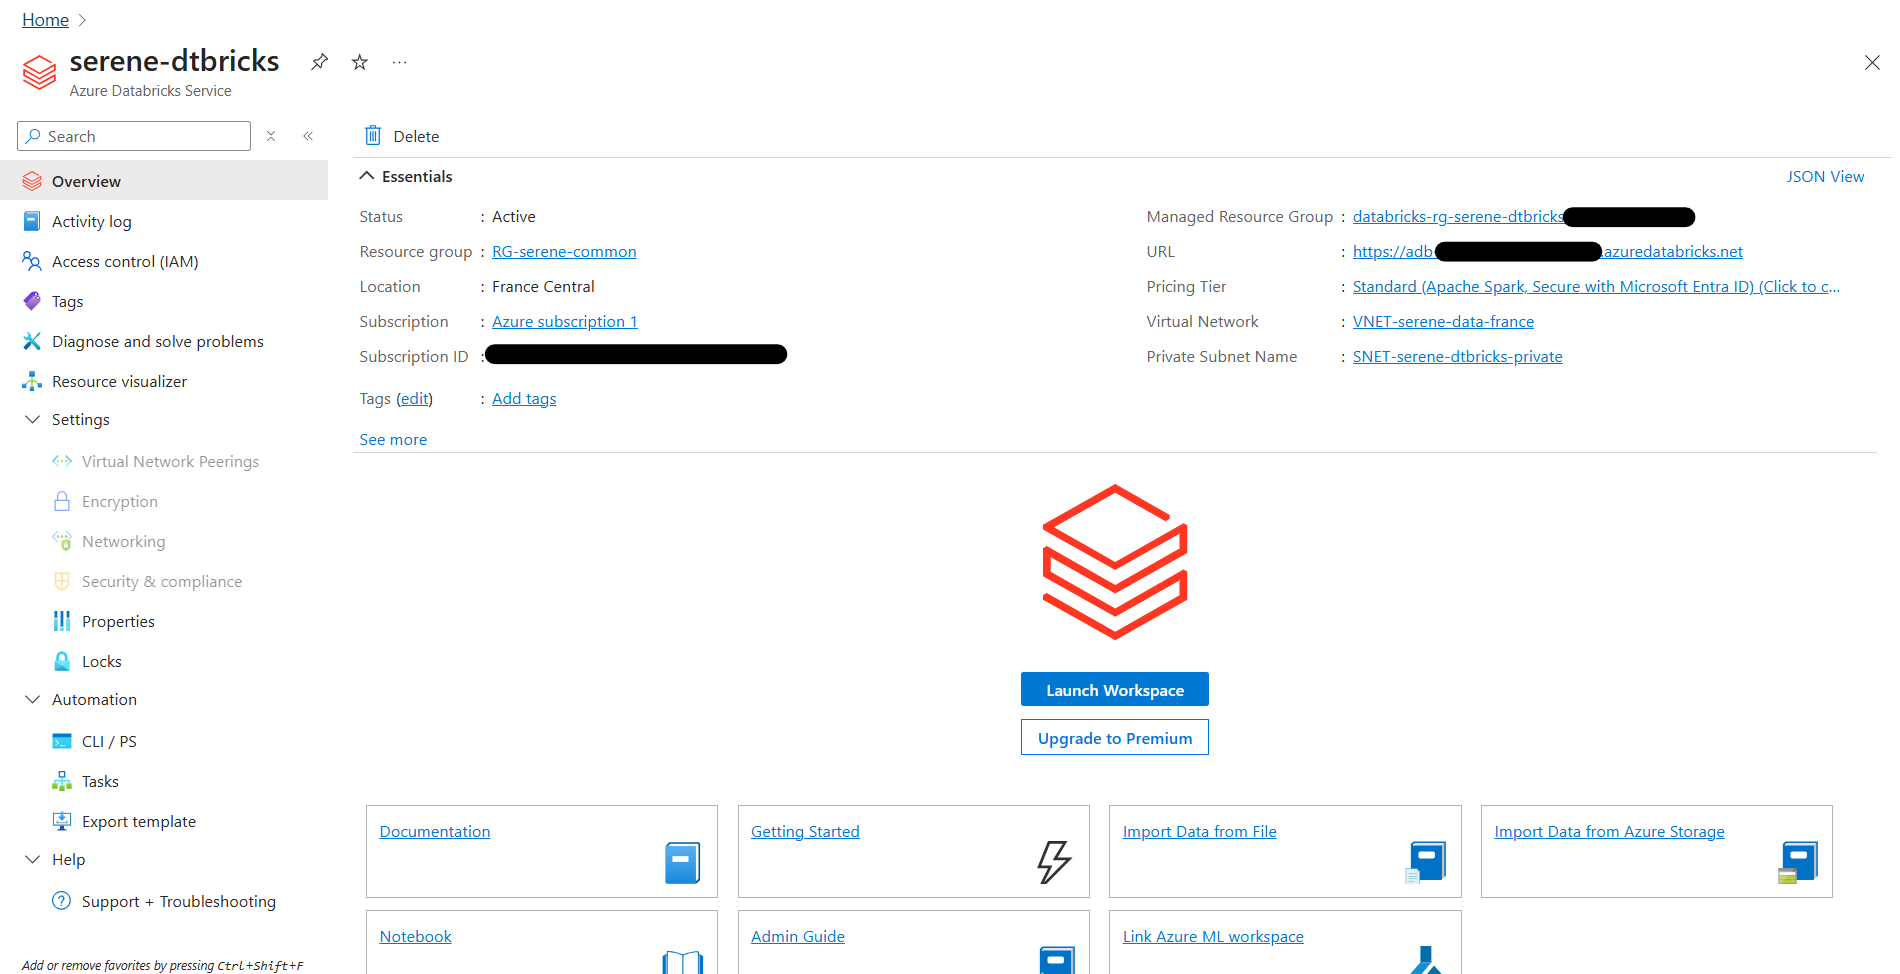The width and height of the screenshot is (1900, 974).
Task: Click Diagnose and solve problems wrench icon
Action: coord(32,341)
